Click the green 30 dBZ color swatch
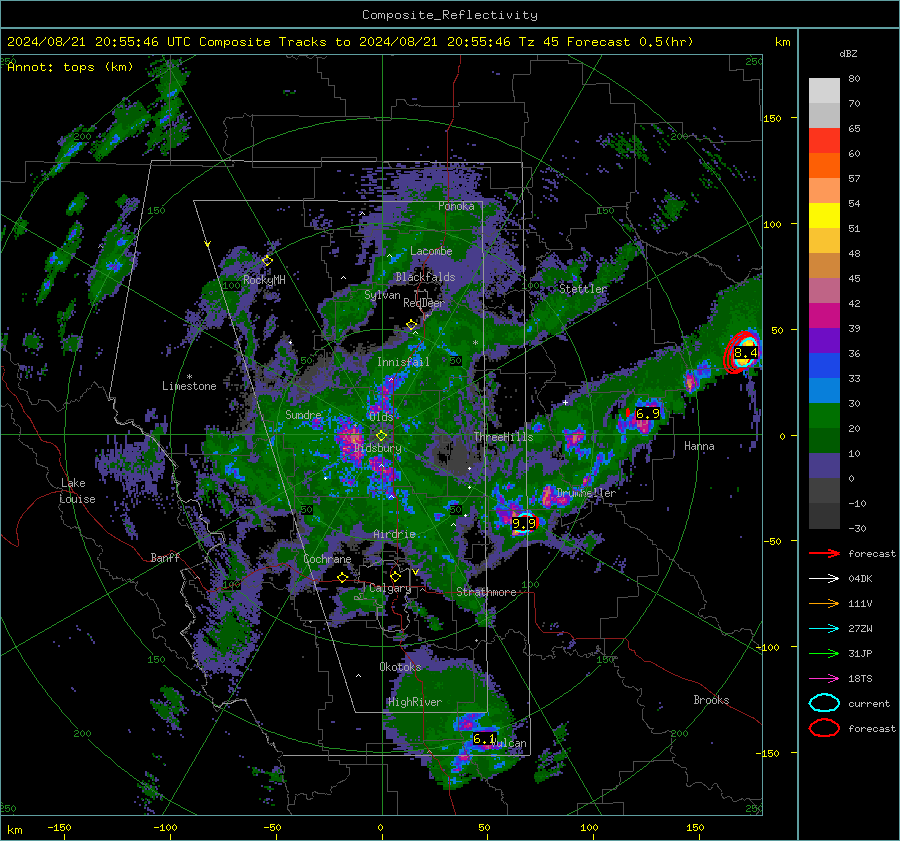 click(x=824, y=415)
